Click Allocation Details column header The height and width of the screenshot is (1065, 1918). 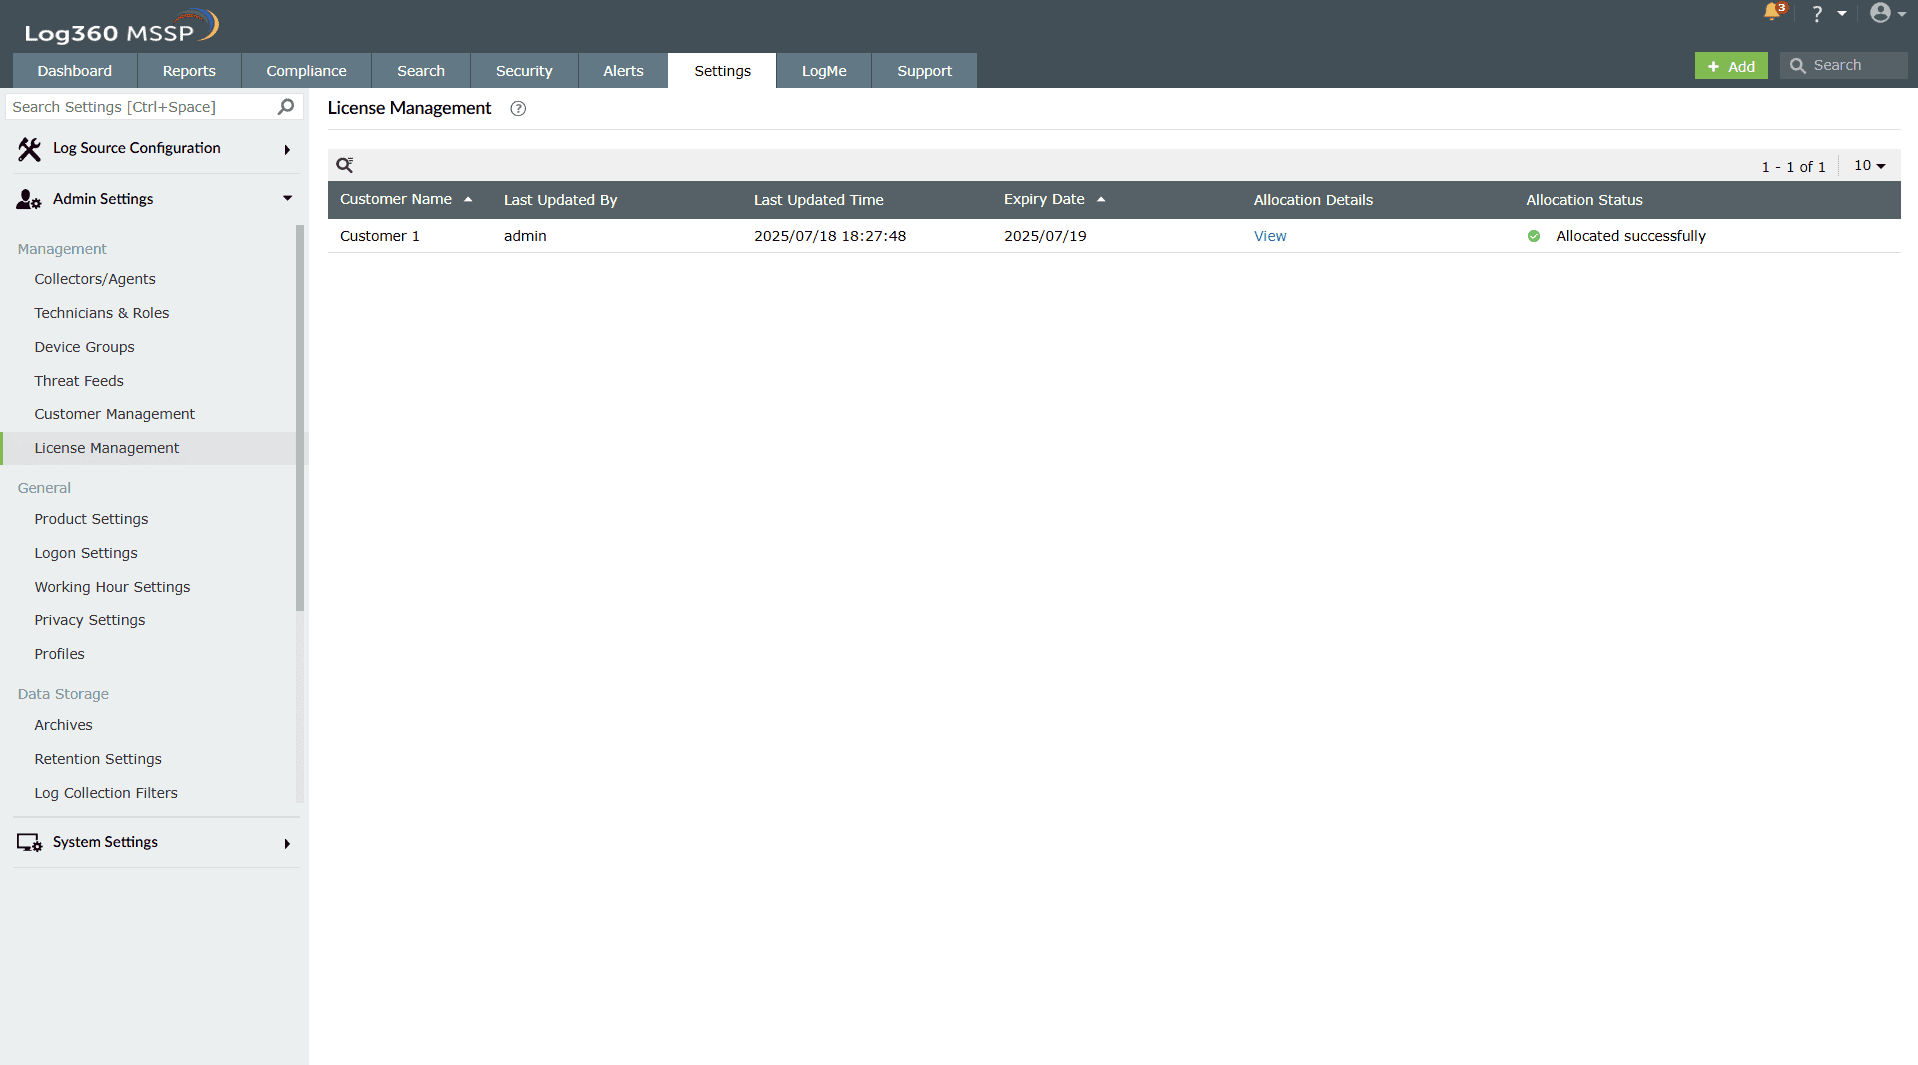[x=1314, y=200]
